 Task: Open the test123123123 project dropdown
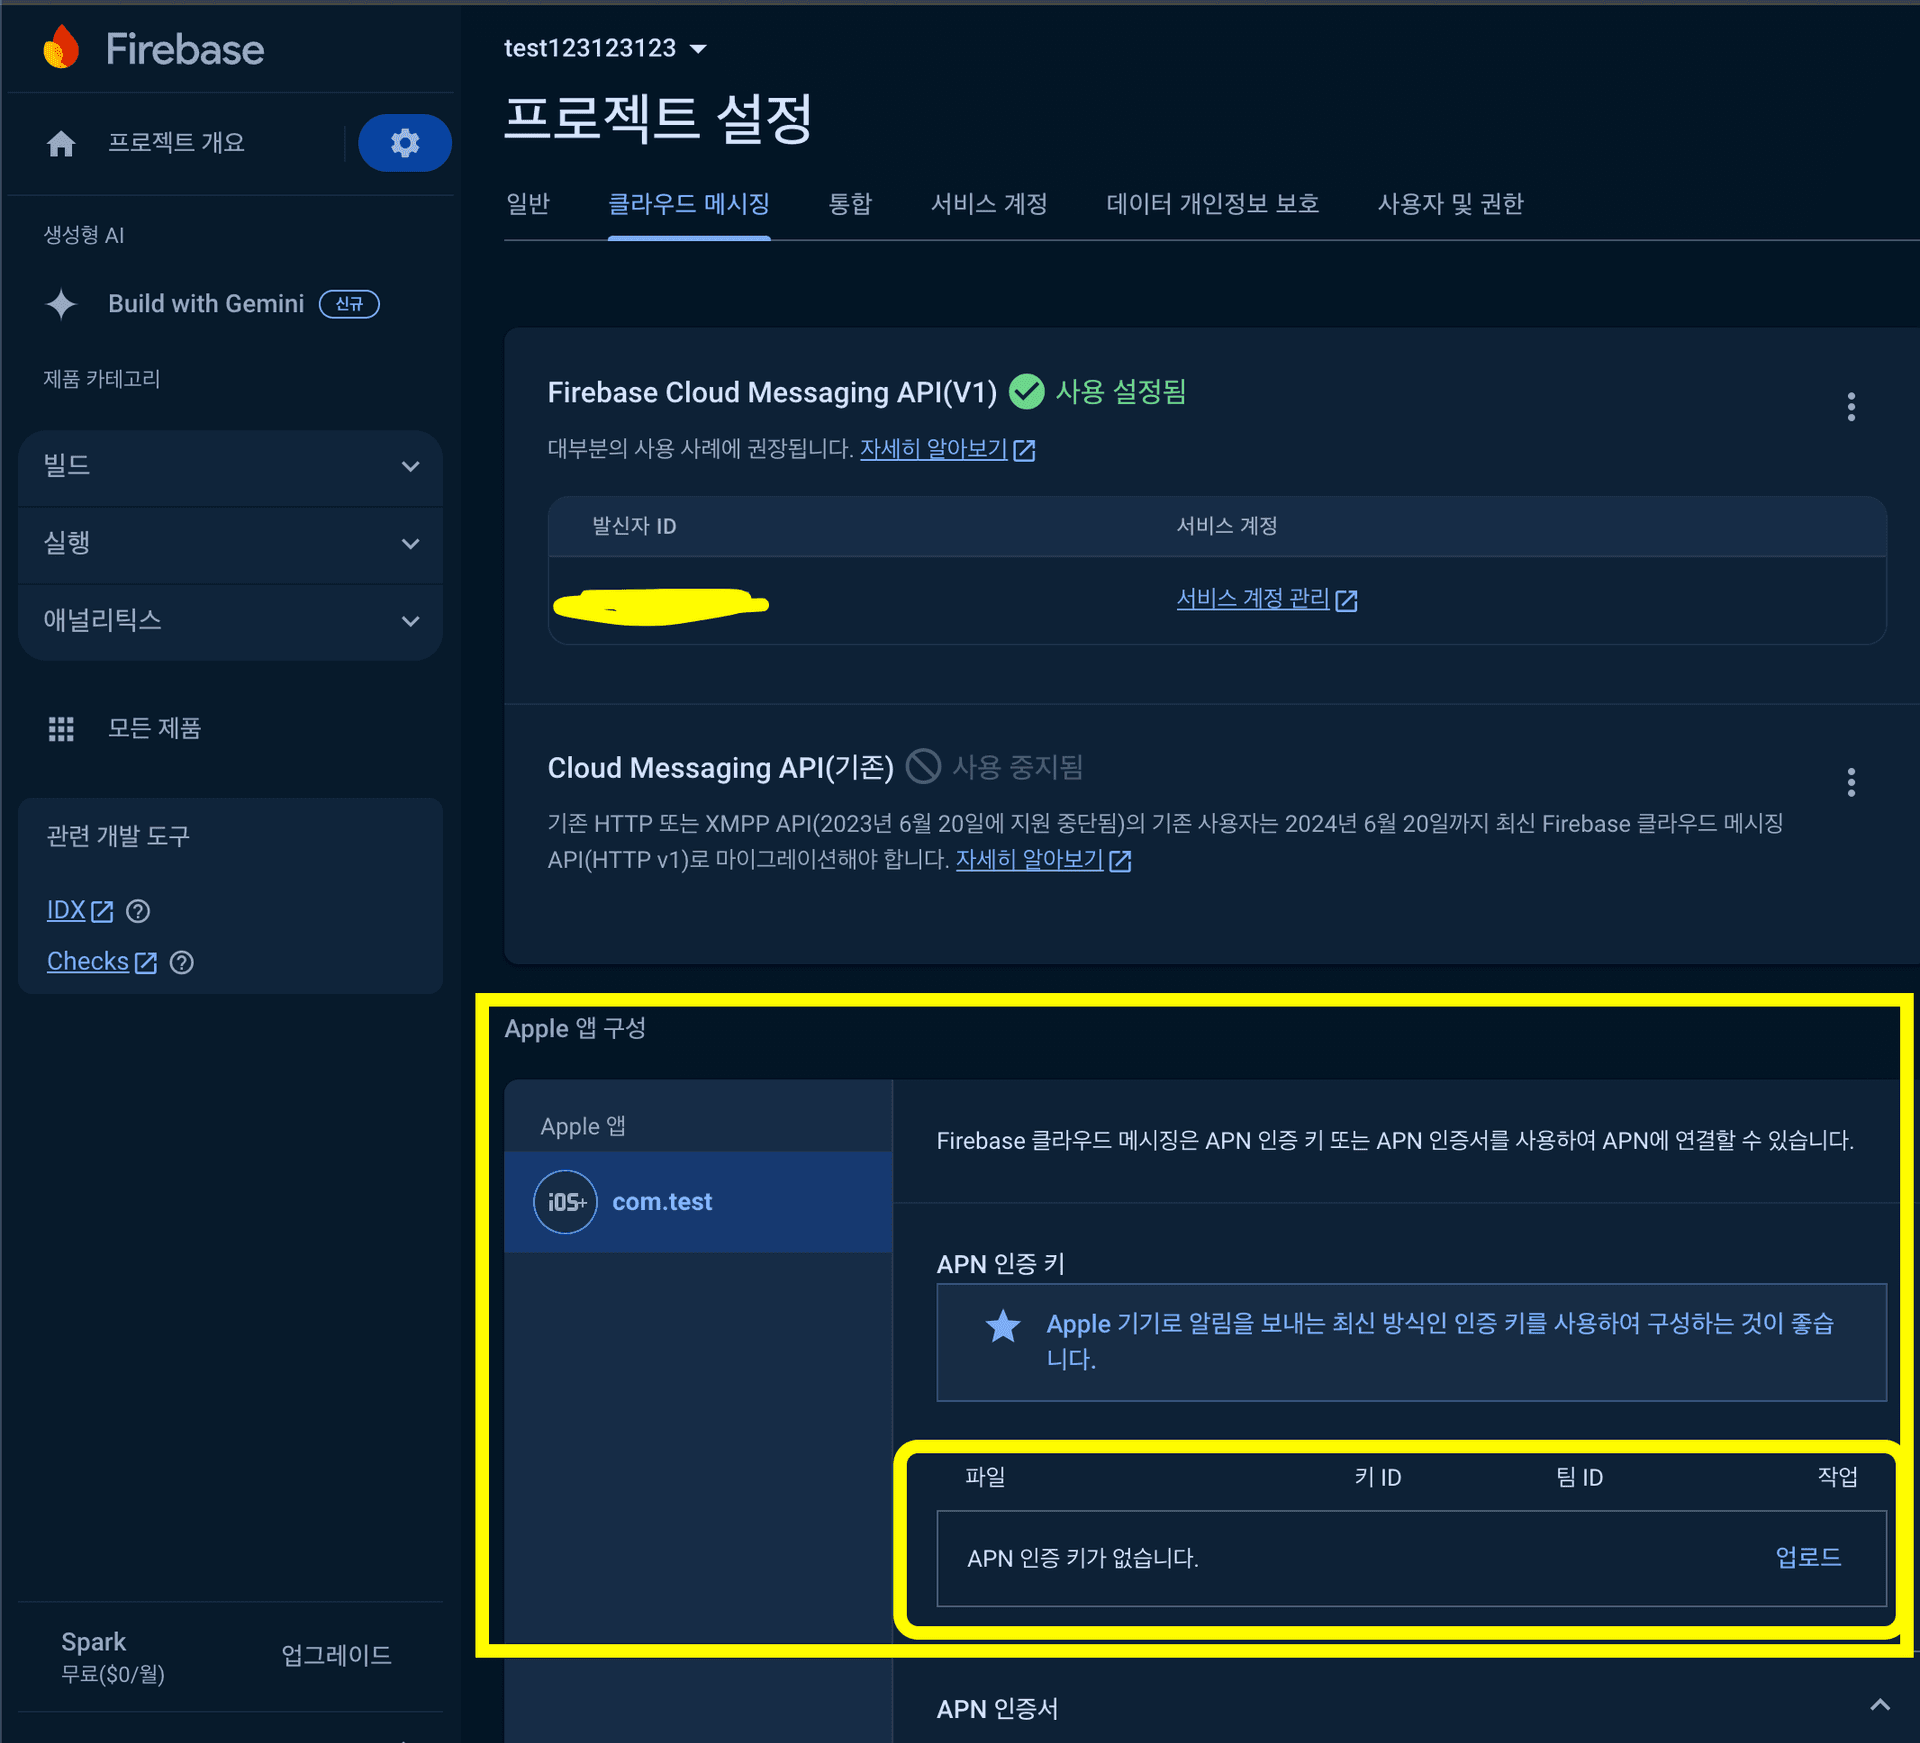[x=604, y=48]
